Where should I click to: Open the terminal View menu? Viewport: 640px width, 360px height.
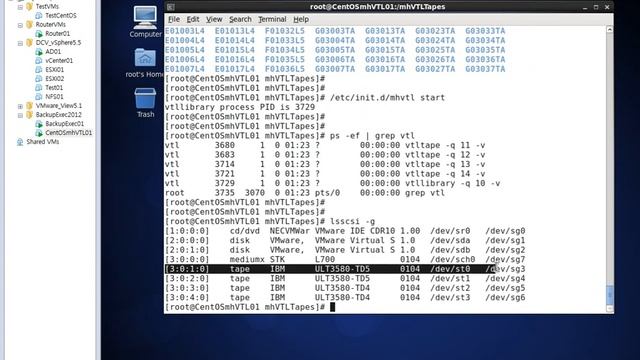[x=214, y=19]
